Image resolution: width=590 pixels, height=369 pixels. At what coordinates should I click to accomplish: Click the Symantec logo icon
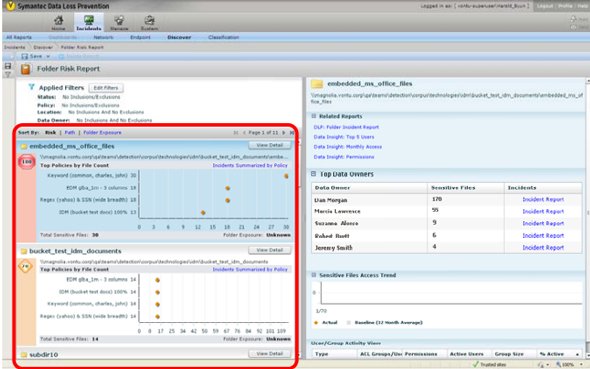tap(10, 6)
